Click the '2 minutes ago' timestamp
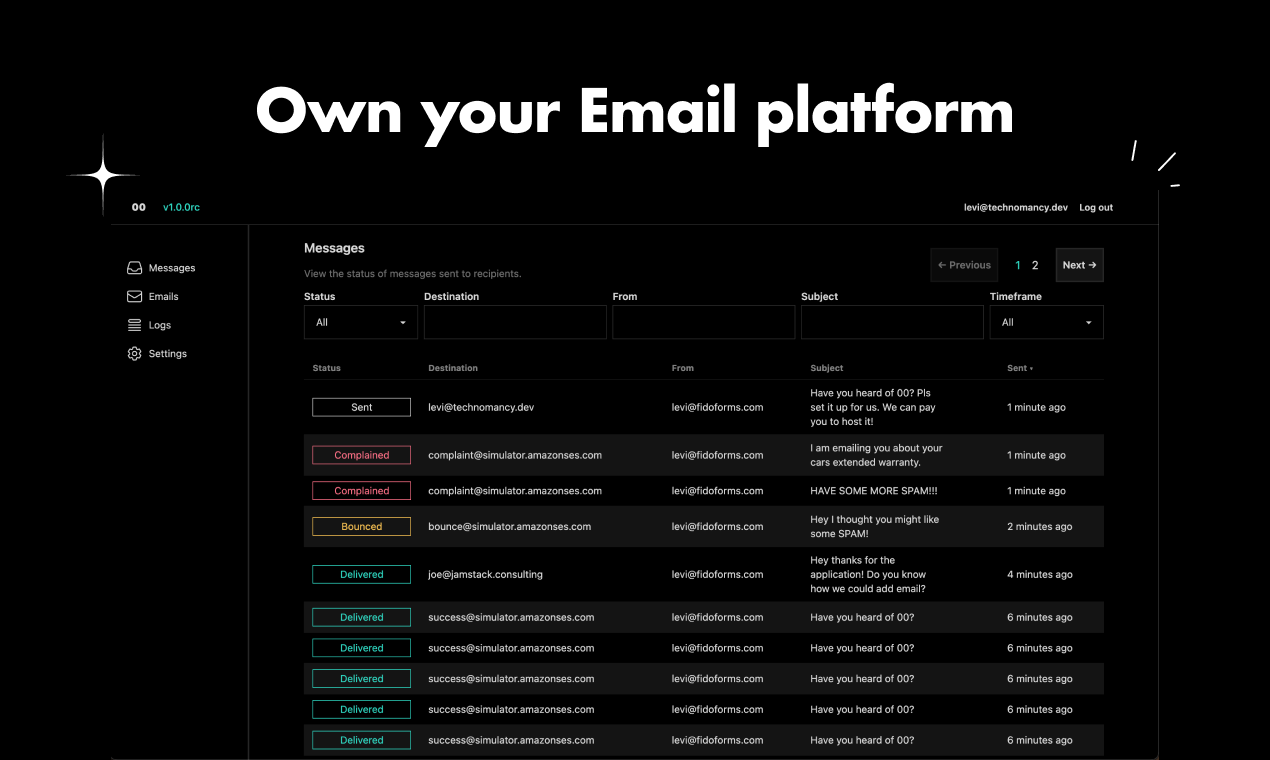Screen dimensions: 1270x760 pyautogui.click(x=1040, y=527)
